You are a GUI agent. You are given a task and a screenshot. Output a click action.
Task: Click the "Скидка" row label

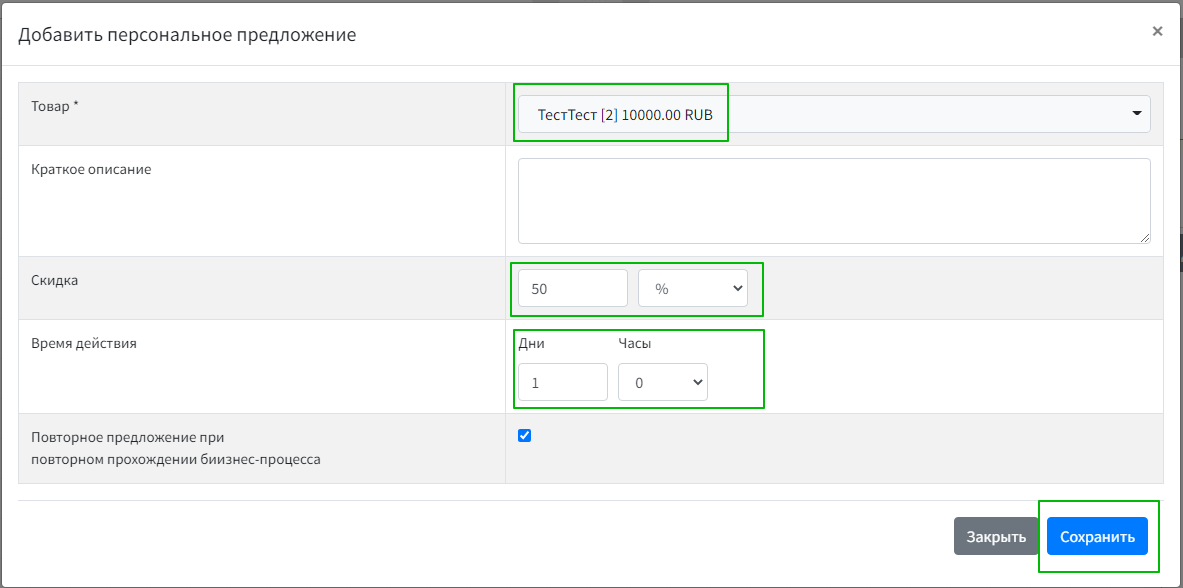55,280
